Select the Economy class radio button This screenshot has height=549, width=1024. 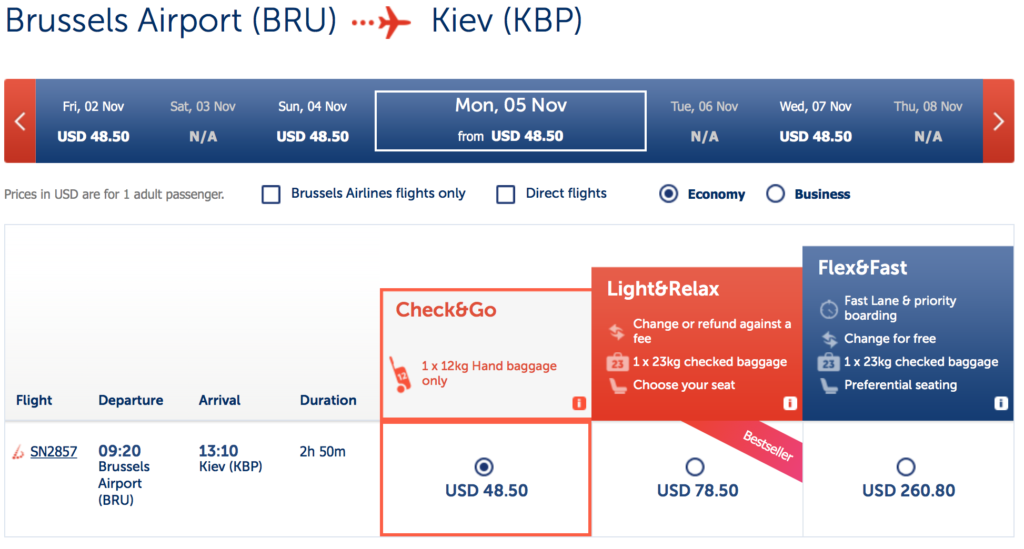(x=669, y=194)
